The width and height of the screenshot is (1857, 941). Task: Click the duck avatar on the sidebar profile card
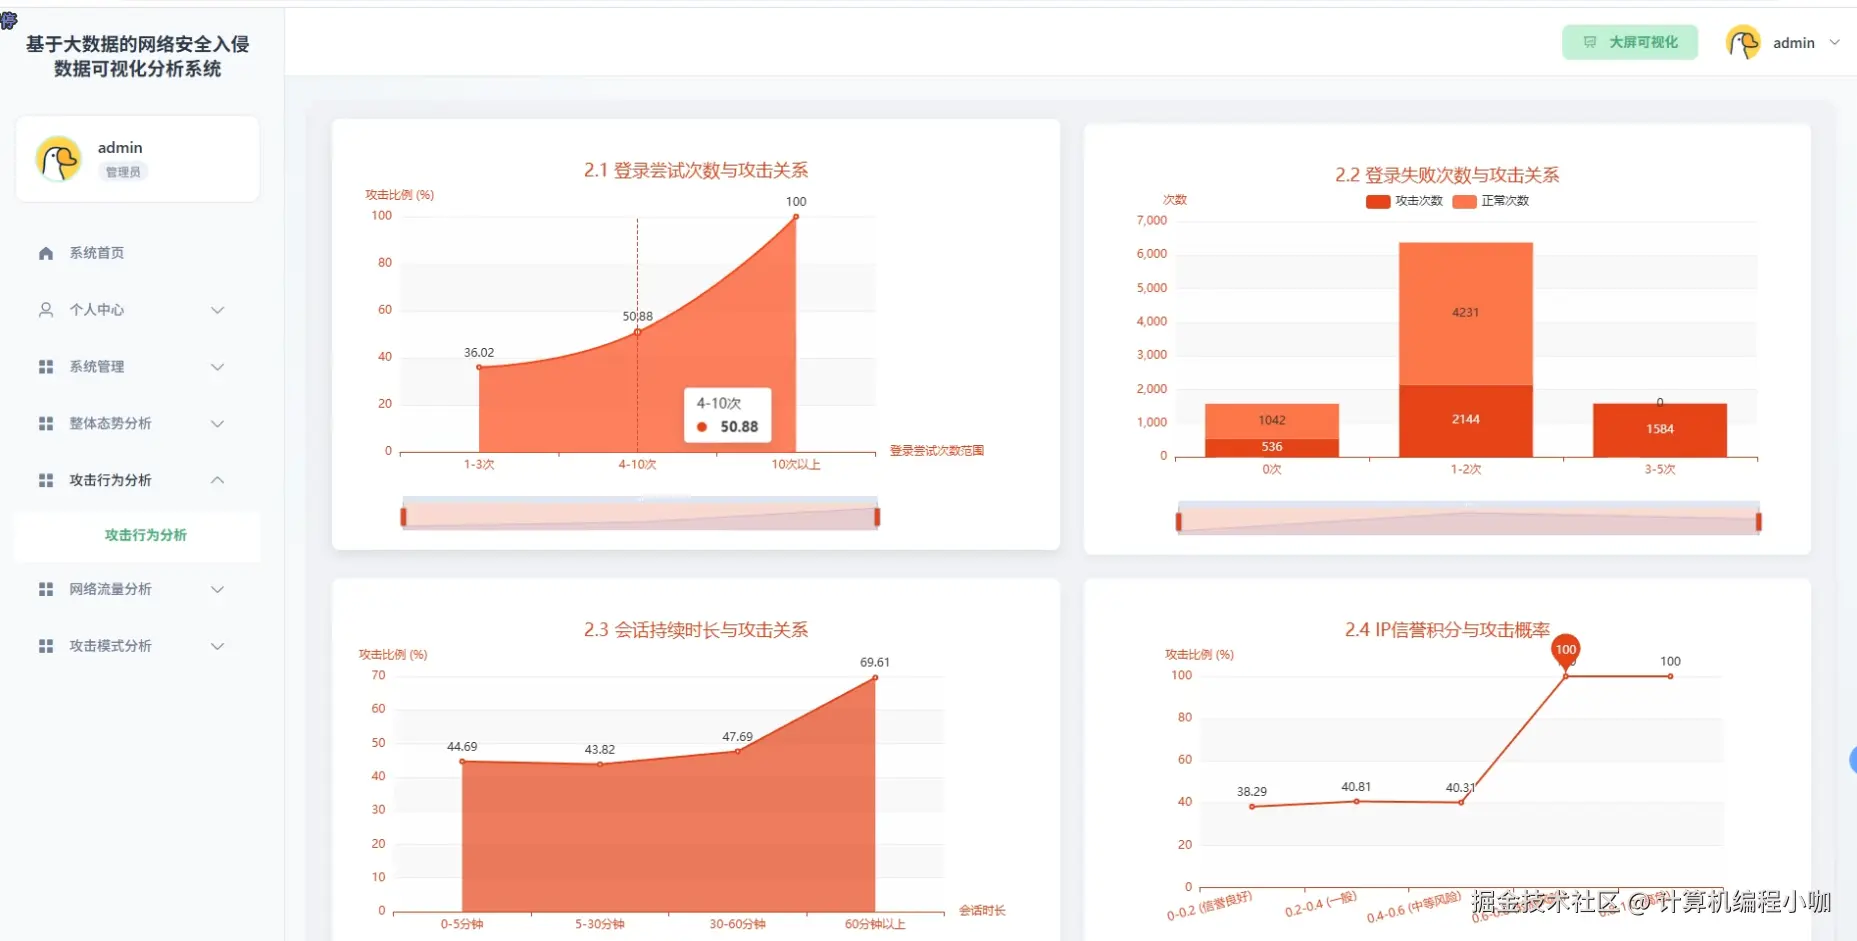(x=57, y=158)
